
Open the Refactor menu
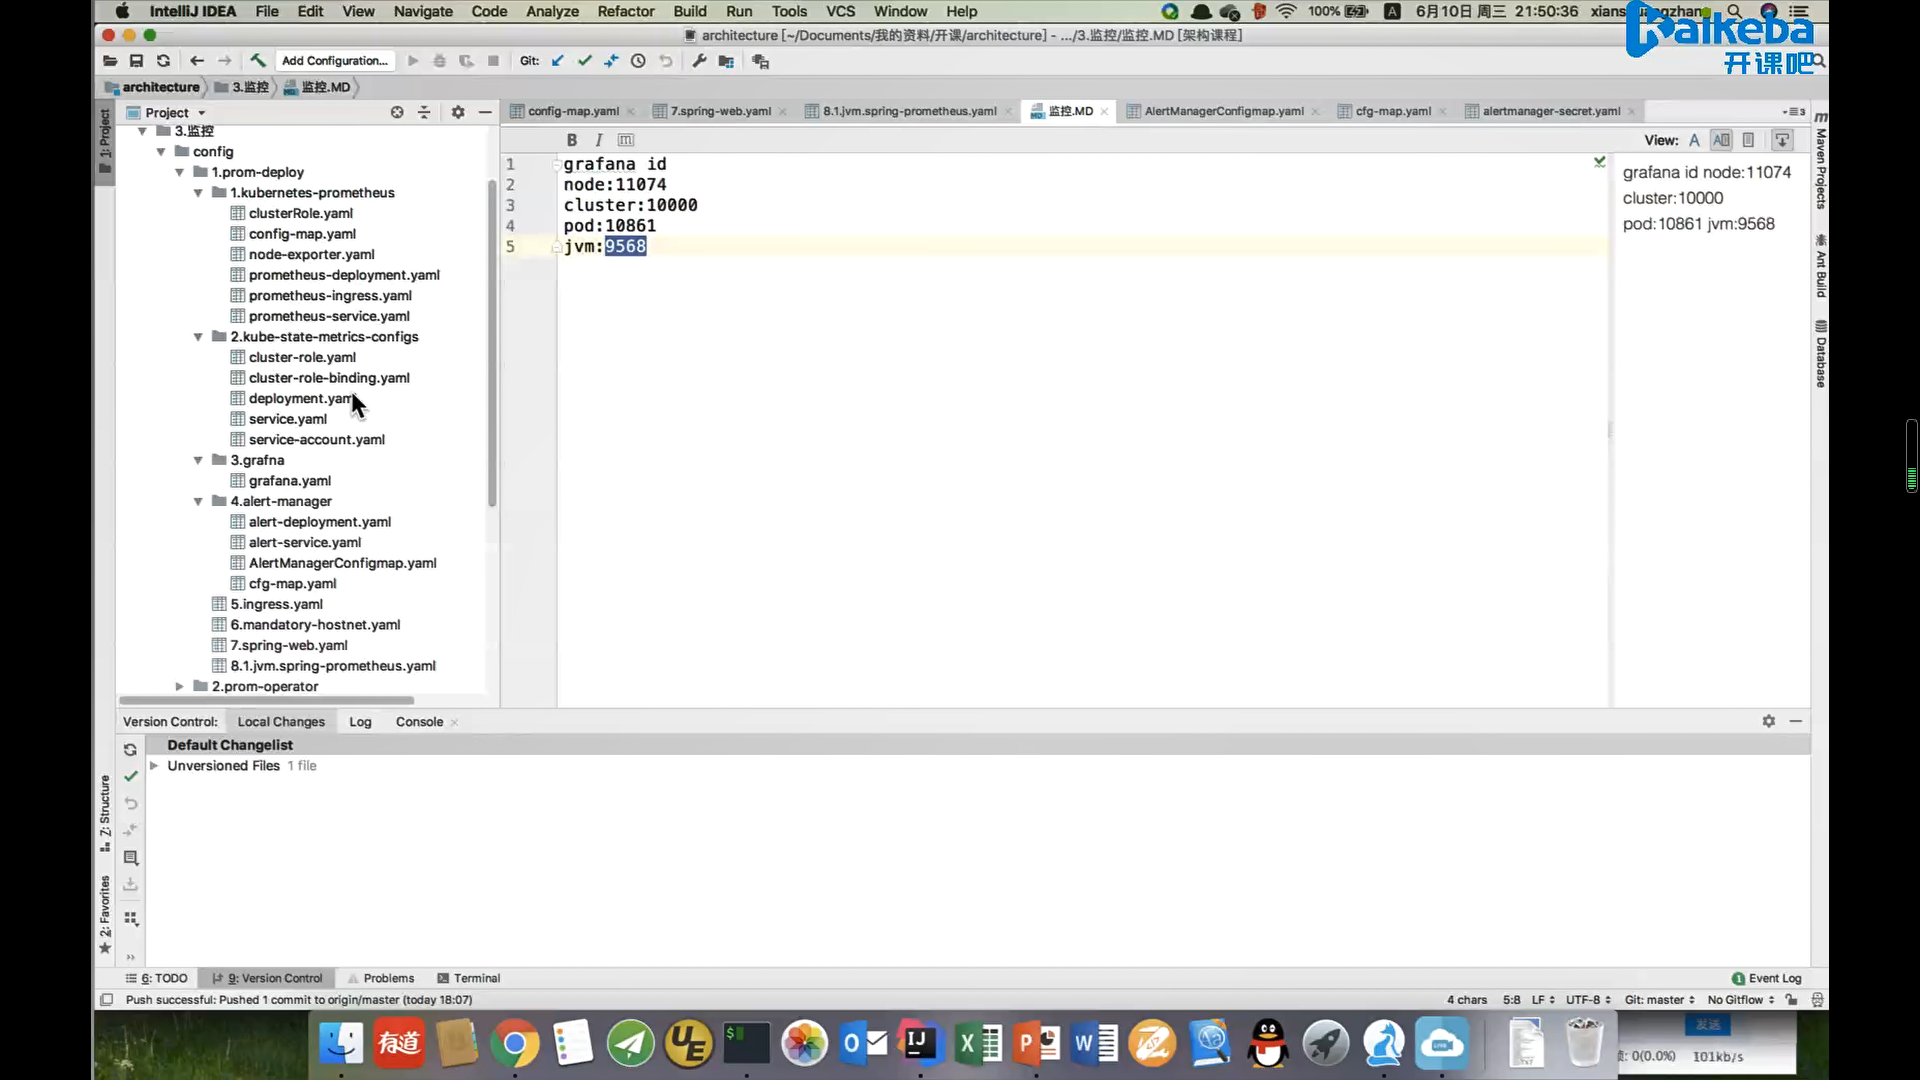(625, 11)
